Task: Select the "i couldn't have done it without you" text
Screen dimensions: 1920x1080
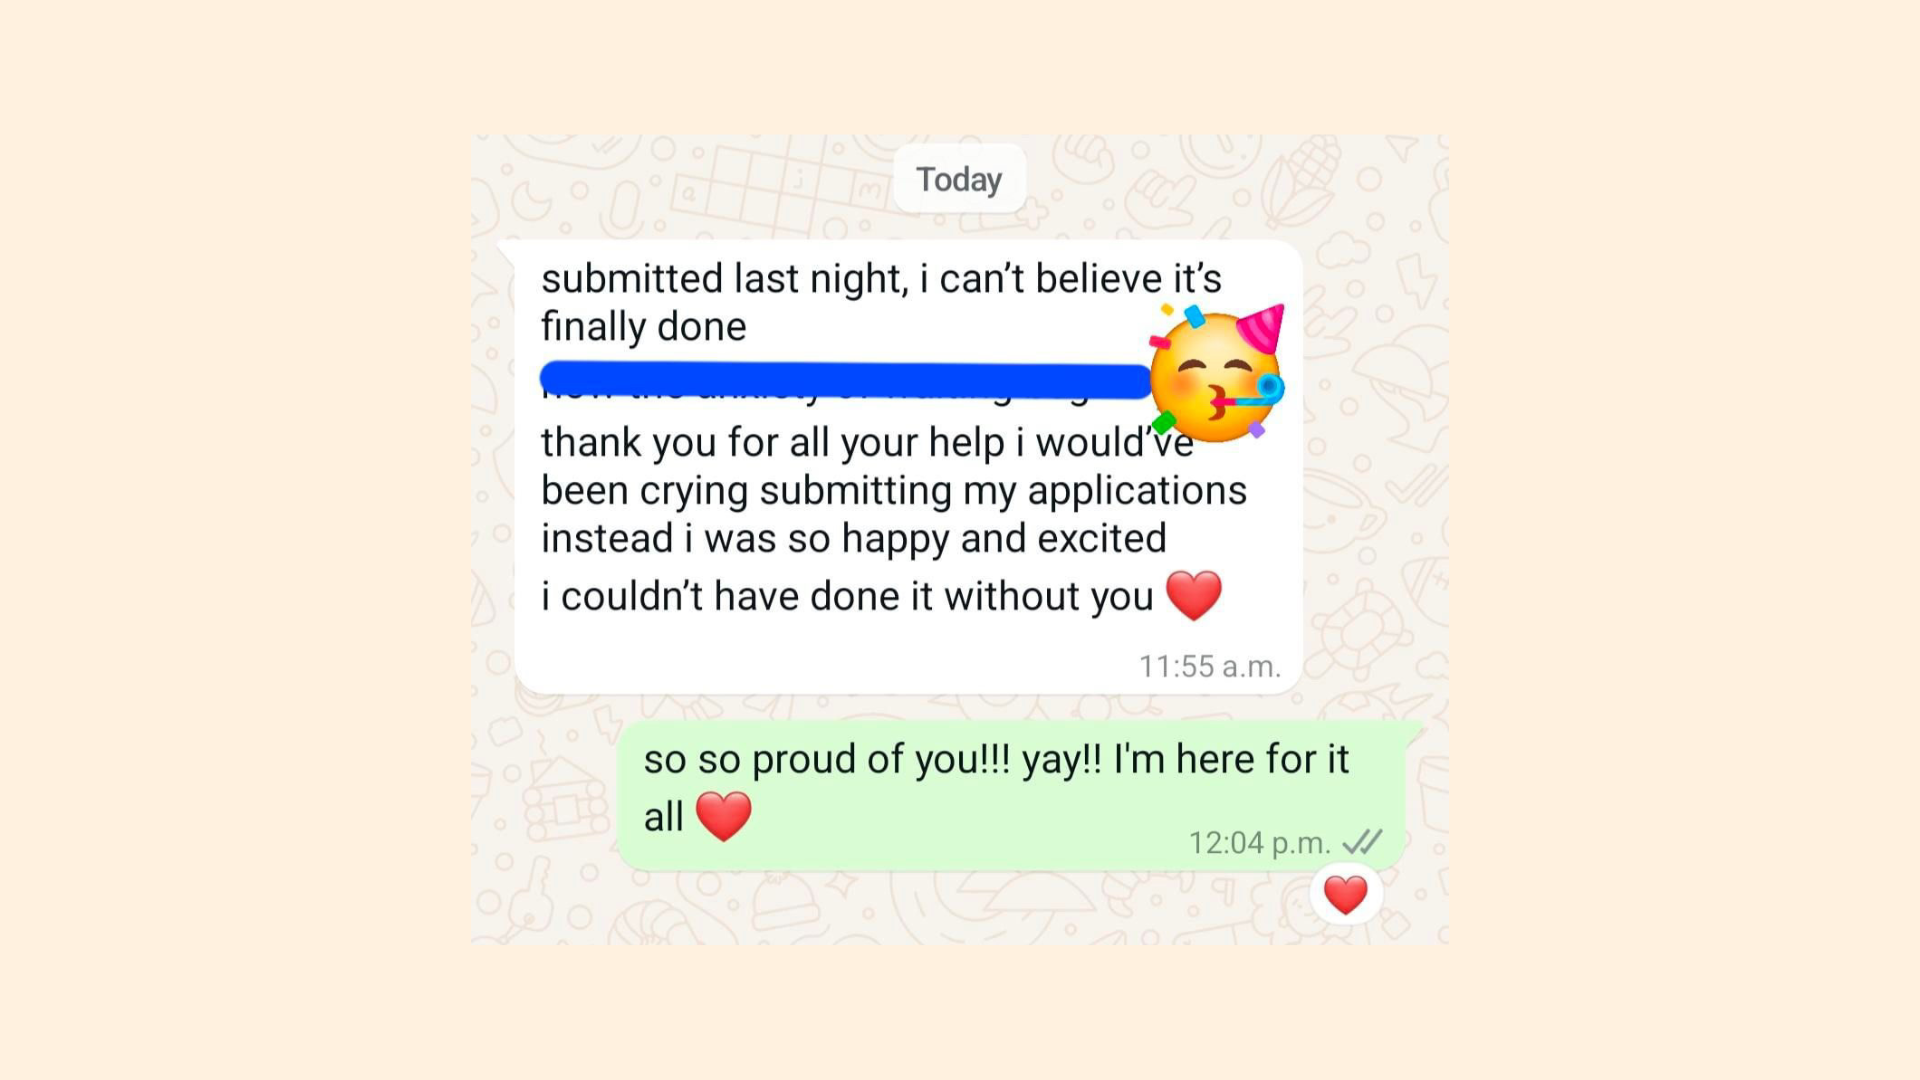Action: pyautogui.click(x=847, y=596)
